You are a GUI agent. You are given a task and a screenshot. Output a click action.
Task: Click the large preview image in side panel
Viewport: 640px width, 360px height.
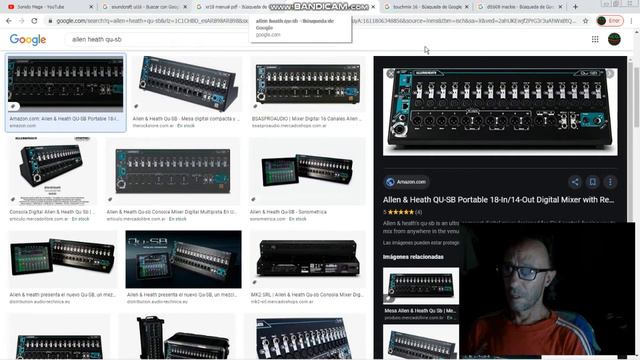pos(500,111)
